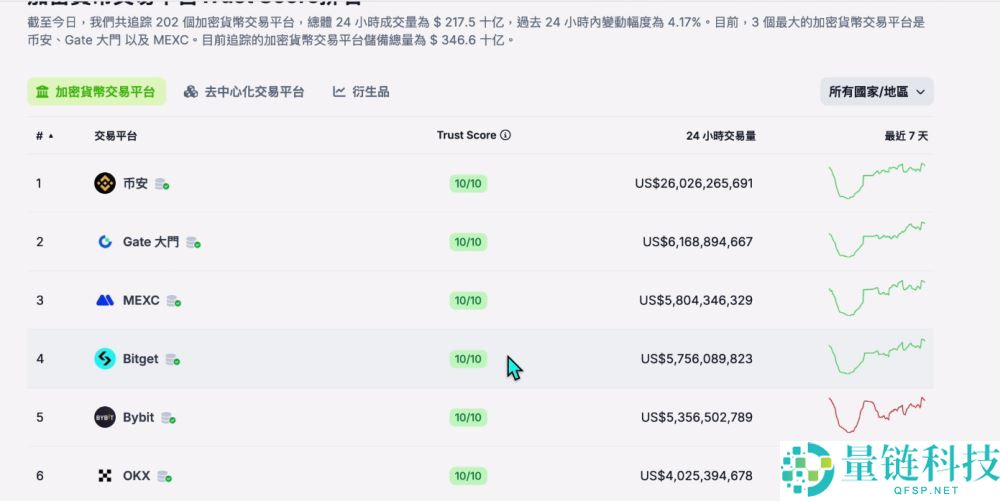Click the Bitget exchange logo icon

(105, 358)
